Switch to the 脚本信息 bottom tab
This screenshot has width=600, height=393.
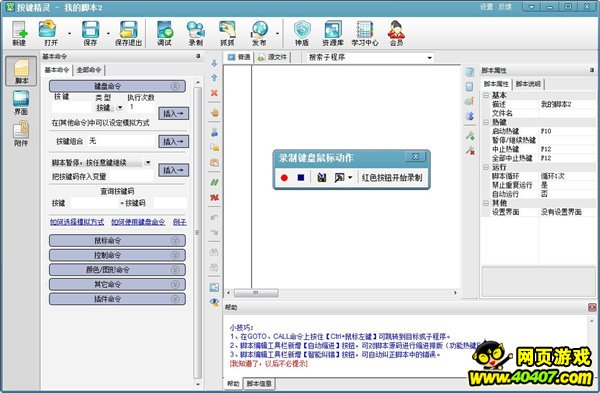259,383
